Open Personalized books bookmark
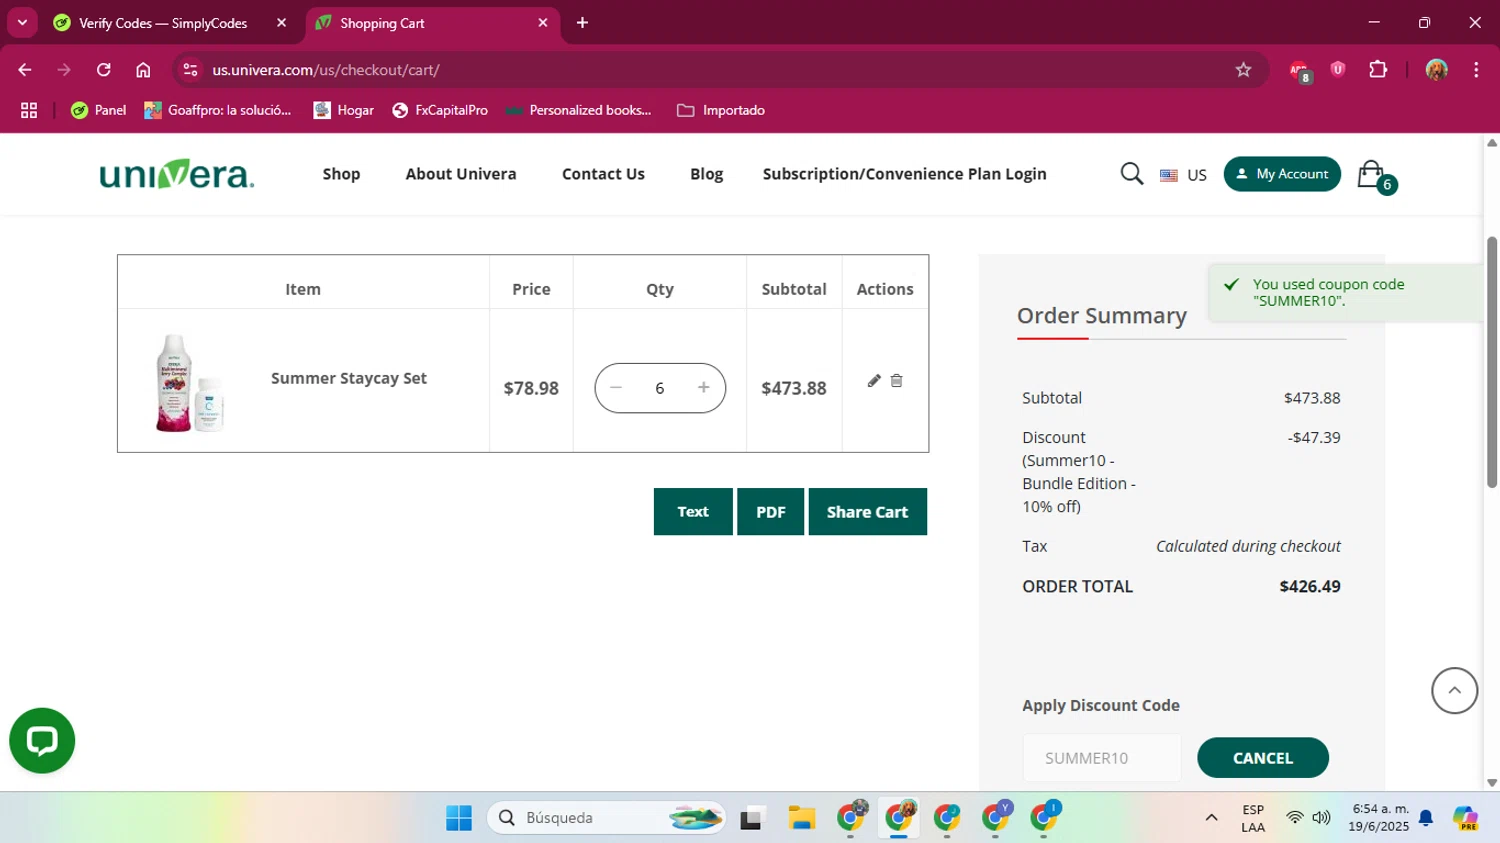 [x=579, y=110]
